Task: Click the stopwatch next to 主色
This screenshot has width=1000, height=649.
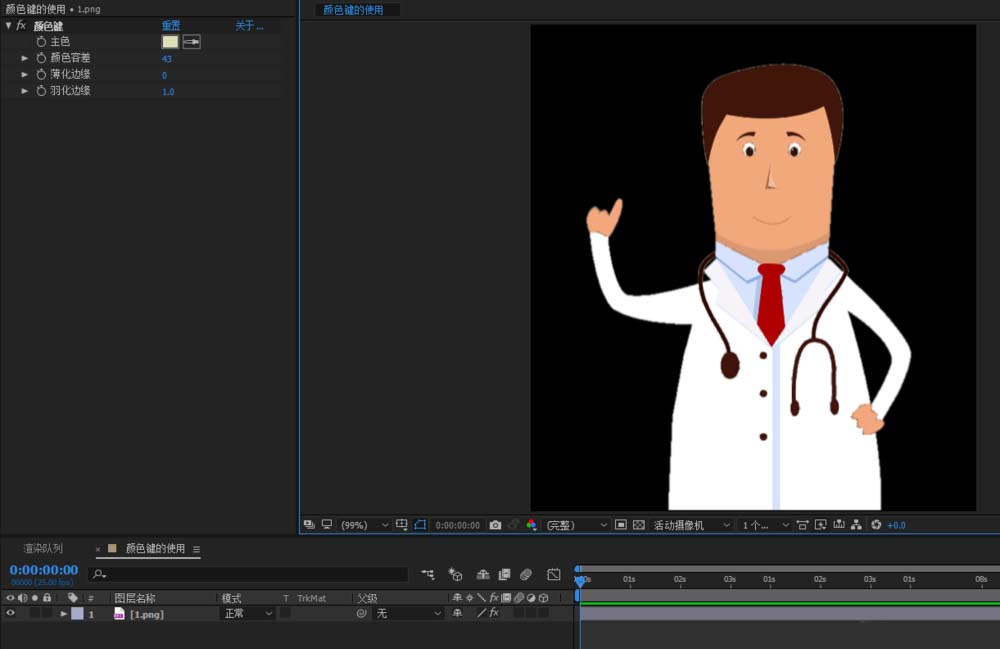Action: [41, 42]
